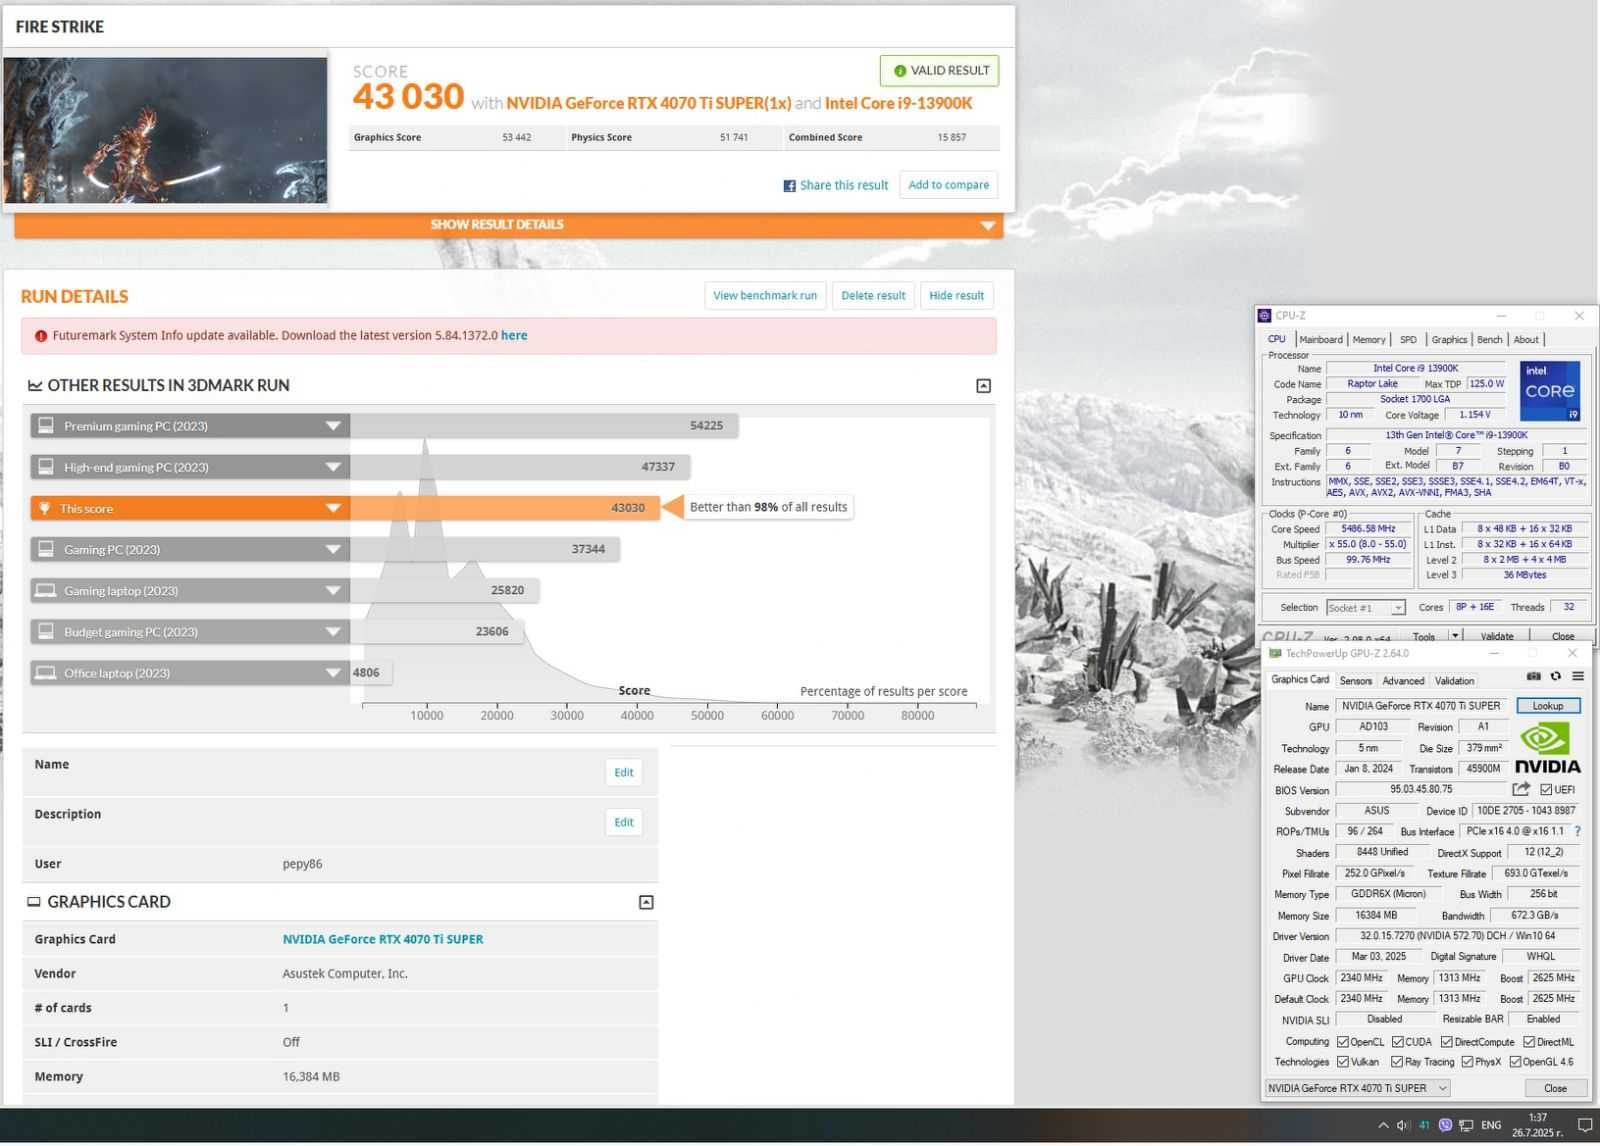1600x1146 pixels.
Task: Click the Bus Interface question mark in GPU-Z
Action: pyautogui.click(x=1578, y=831)
